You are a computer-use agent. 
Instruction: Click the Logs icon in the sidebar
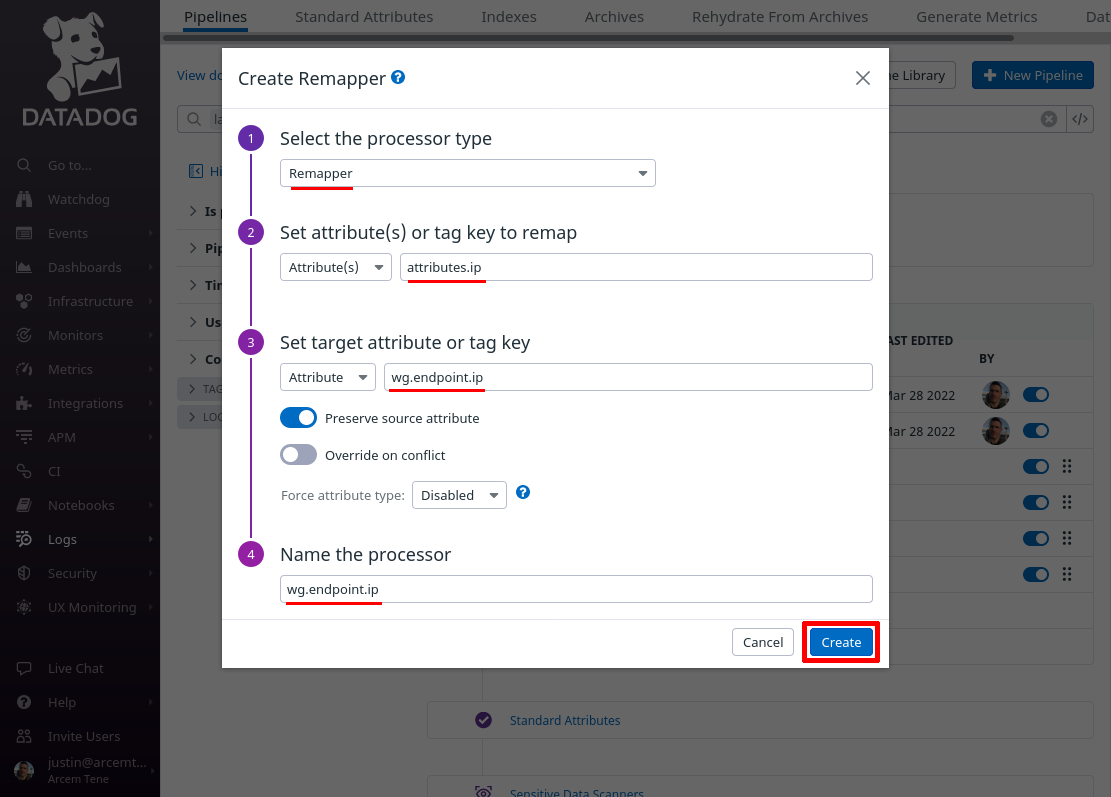[x=24, y=539]
